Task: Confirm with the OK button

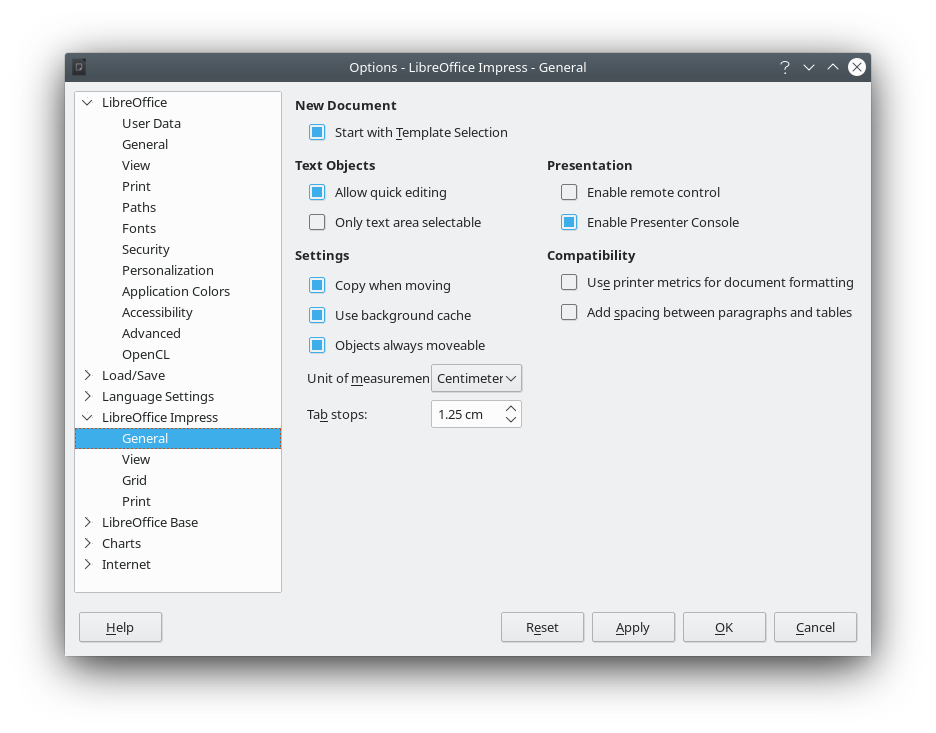Action: (x=724, y=627)
